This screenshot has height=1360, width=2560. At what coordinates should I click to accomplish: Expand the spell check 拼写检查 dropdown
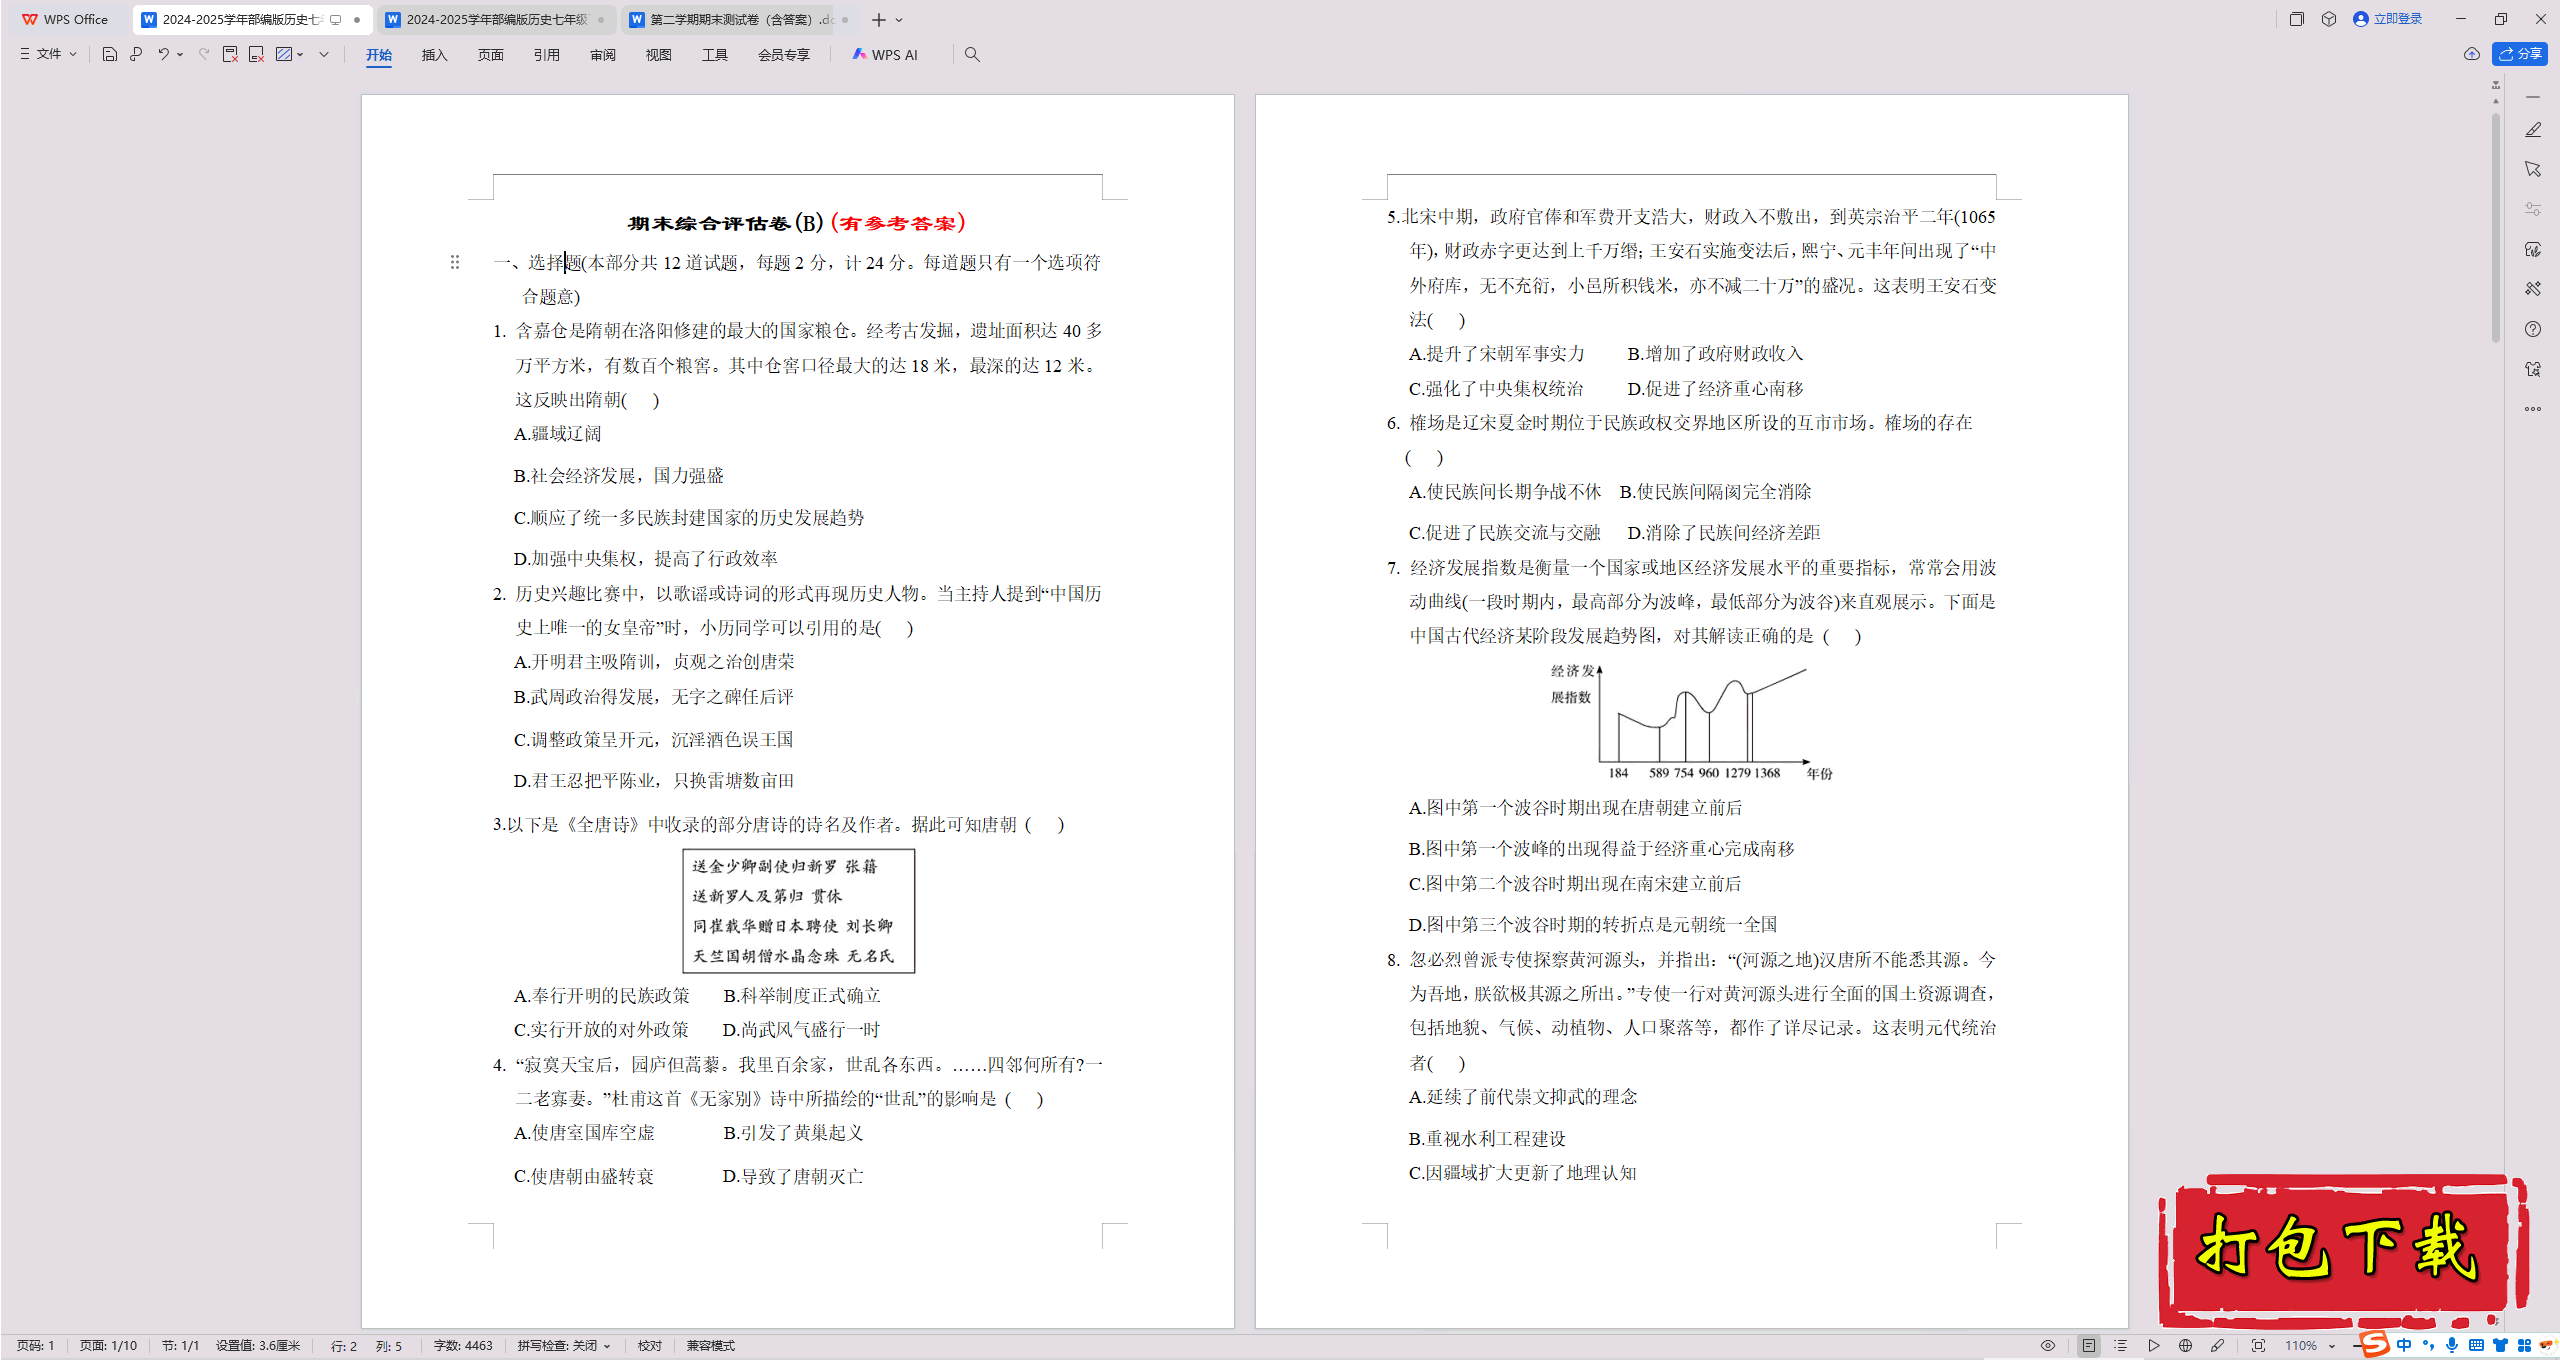tap(564, 1345)
